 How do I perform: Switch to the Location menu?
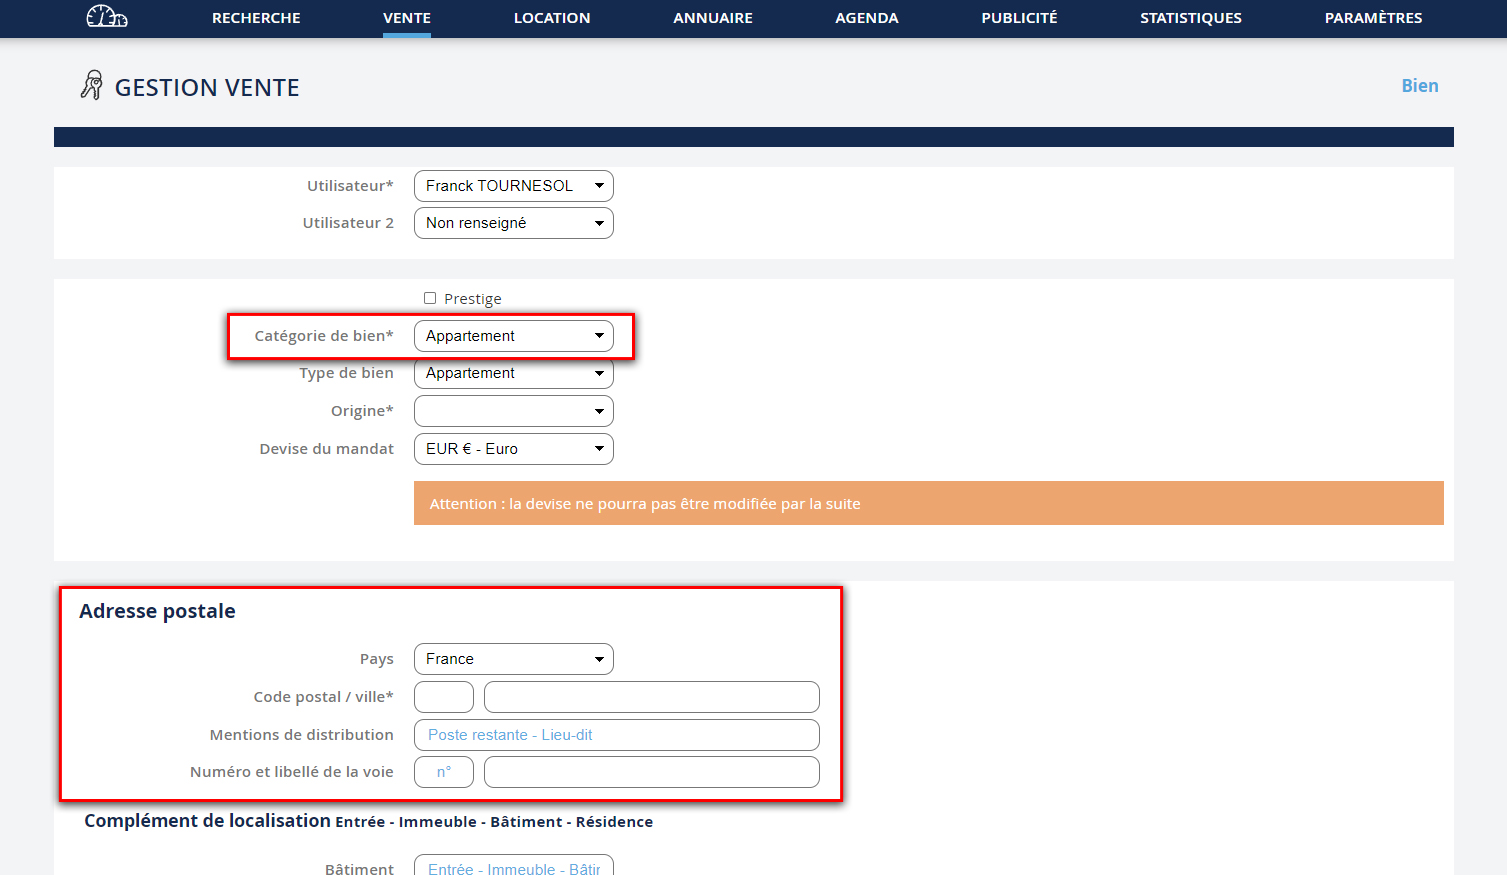pos(552,18)
